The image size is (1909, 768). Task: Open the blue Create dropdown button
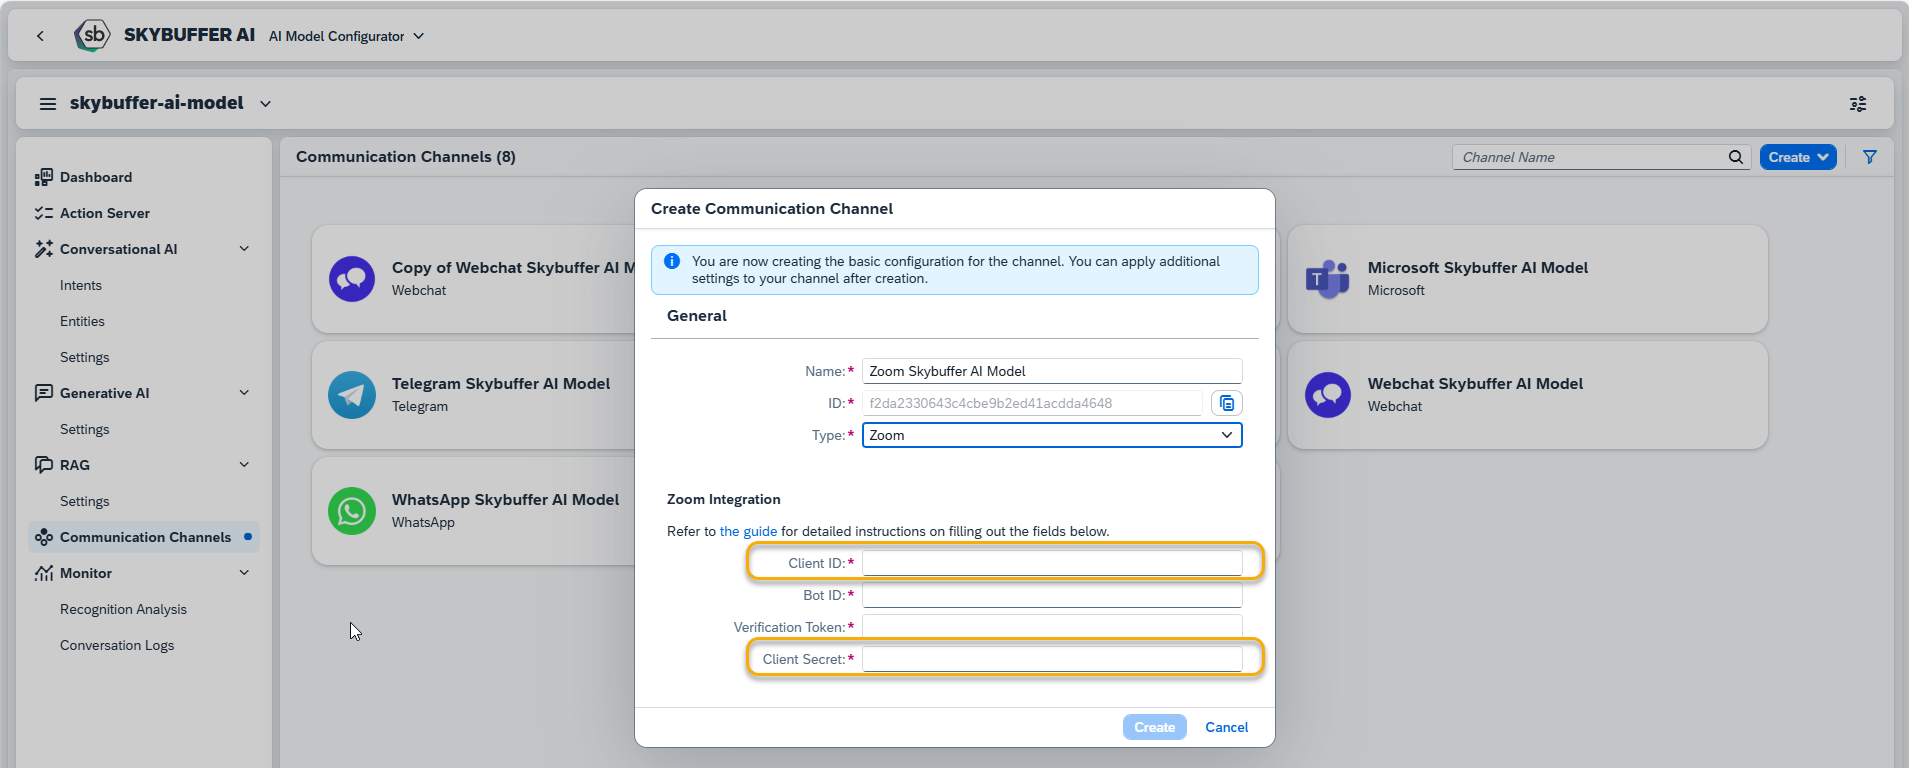coord(1798,157)
